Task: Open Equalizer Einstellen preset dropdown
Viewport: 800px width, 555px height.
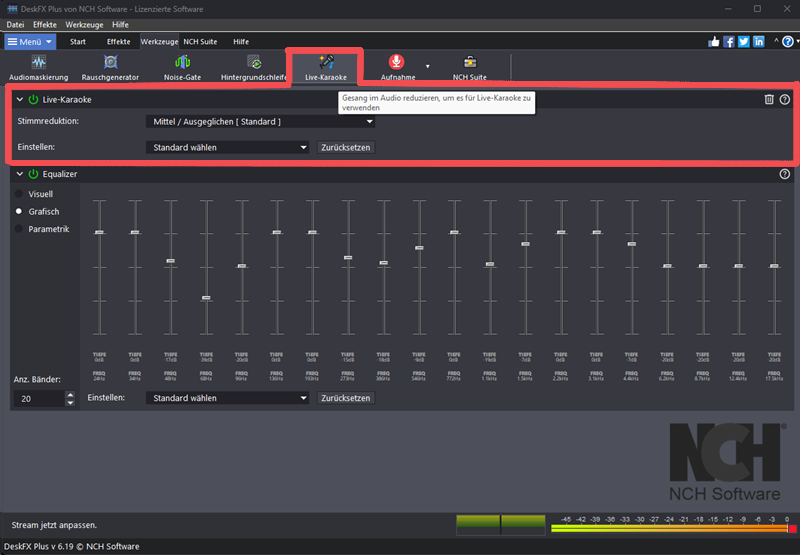Action: coord(228,398)
